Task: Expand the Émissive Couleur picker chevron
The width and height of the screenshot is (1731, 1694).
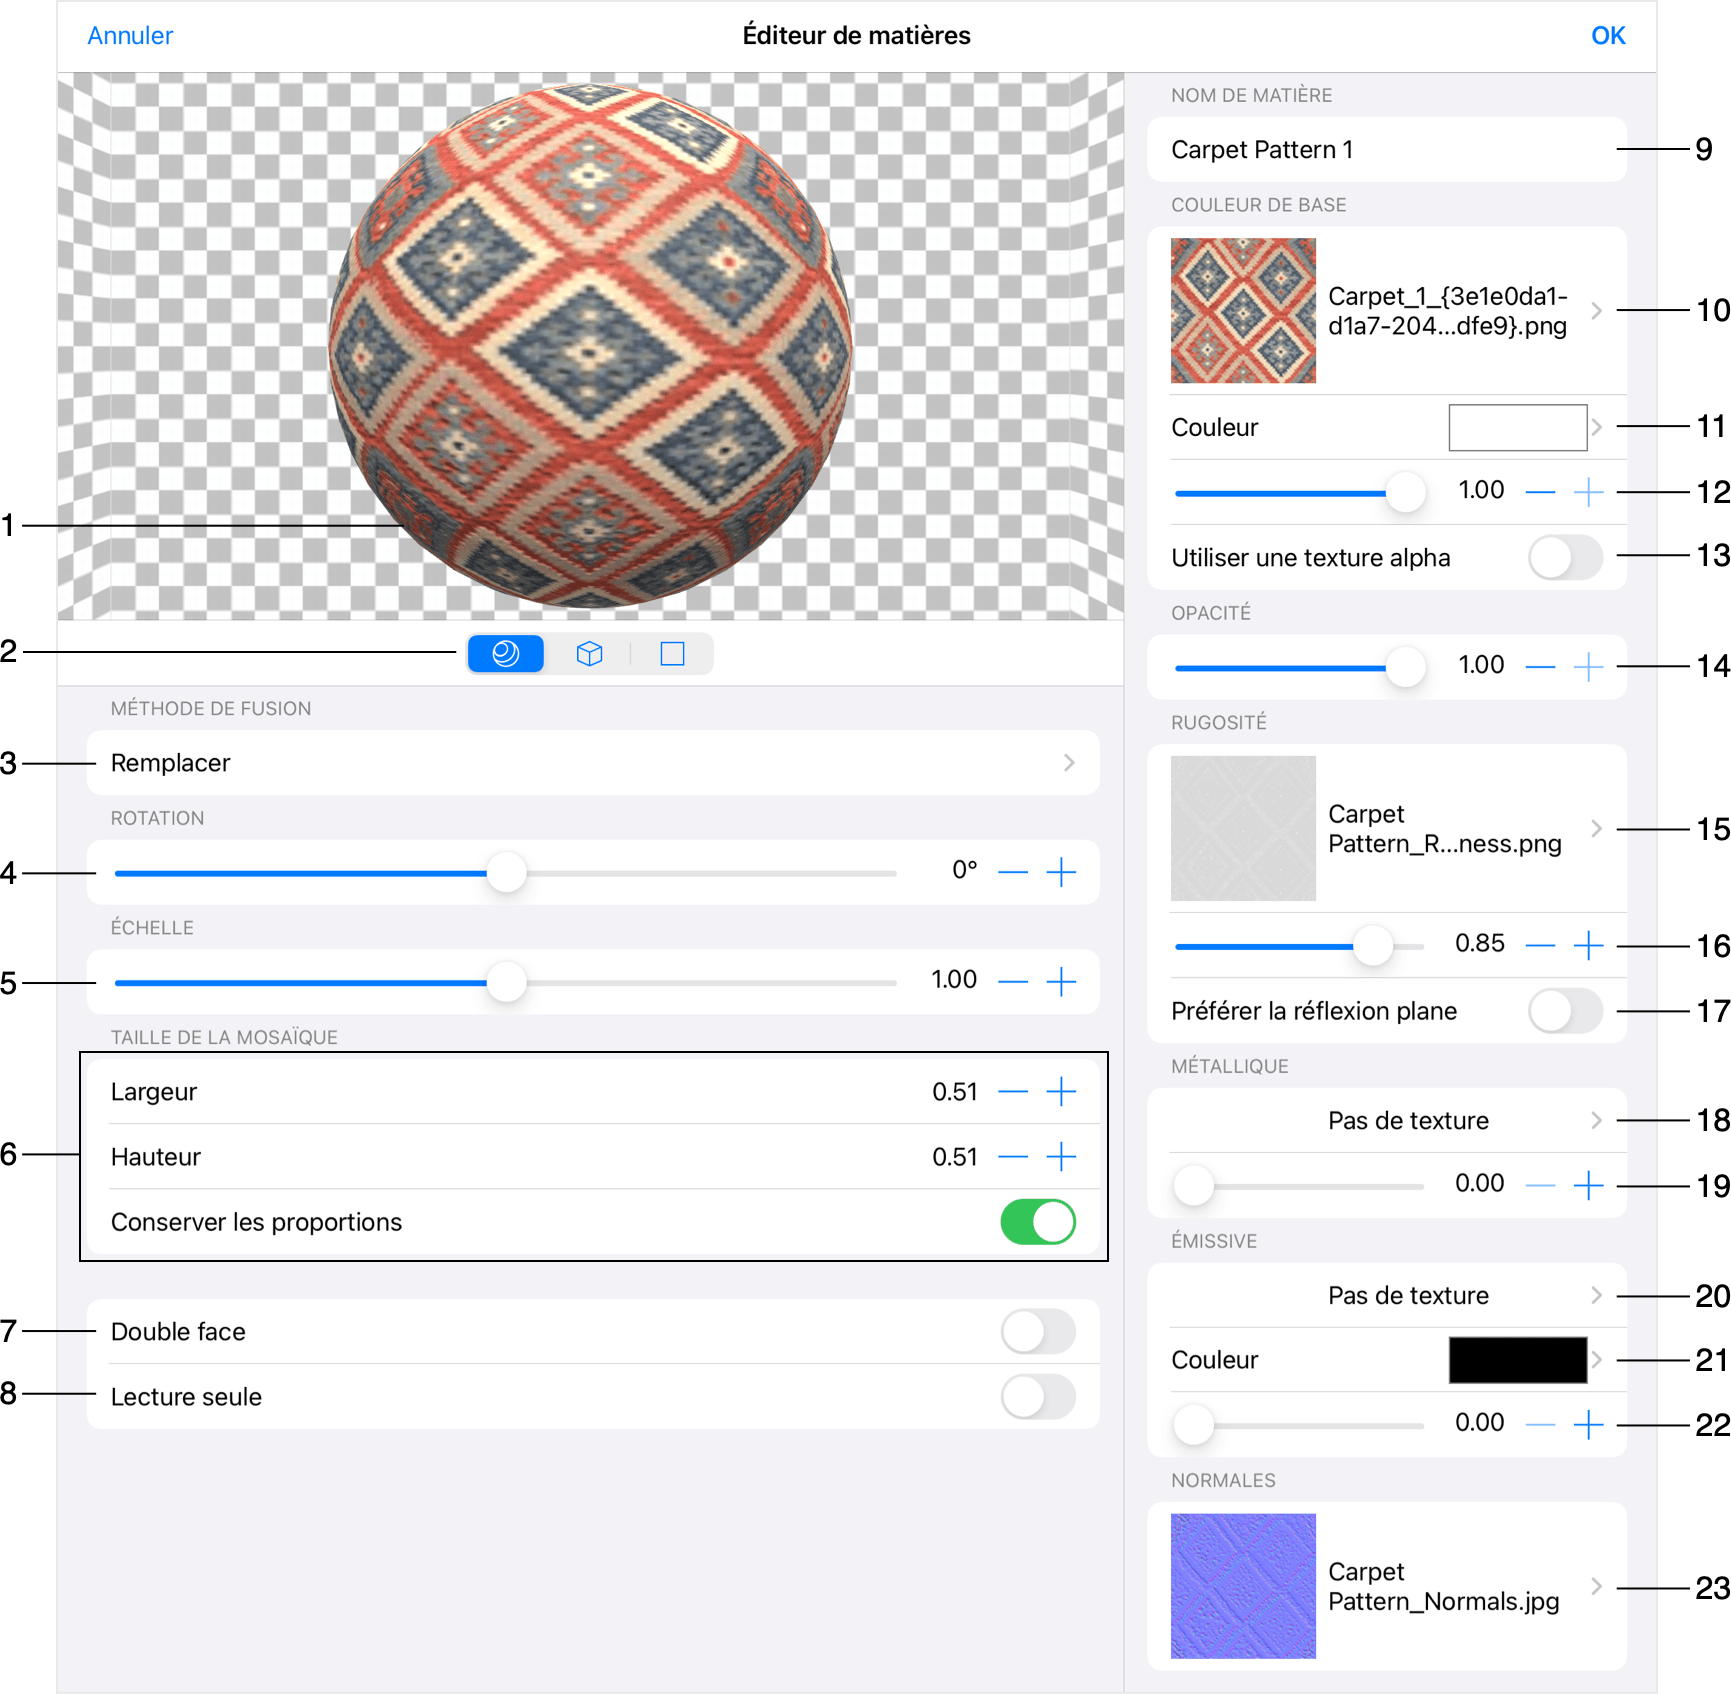Action: (x=1597, y=1360)
